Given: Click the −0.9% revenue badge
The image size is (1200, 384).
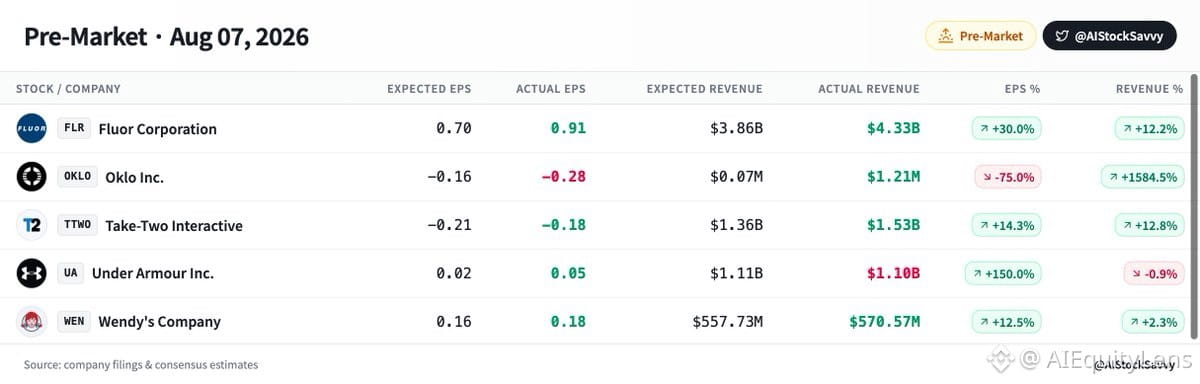Looking at the screenshot, I should (1154, 273).
